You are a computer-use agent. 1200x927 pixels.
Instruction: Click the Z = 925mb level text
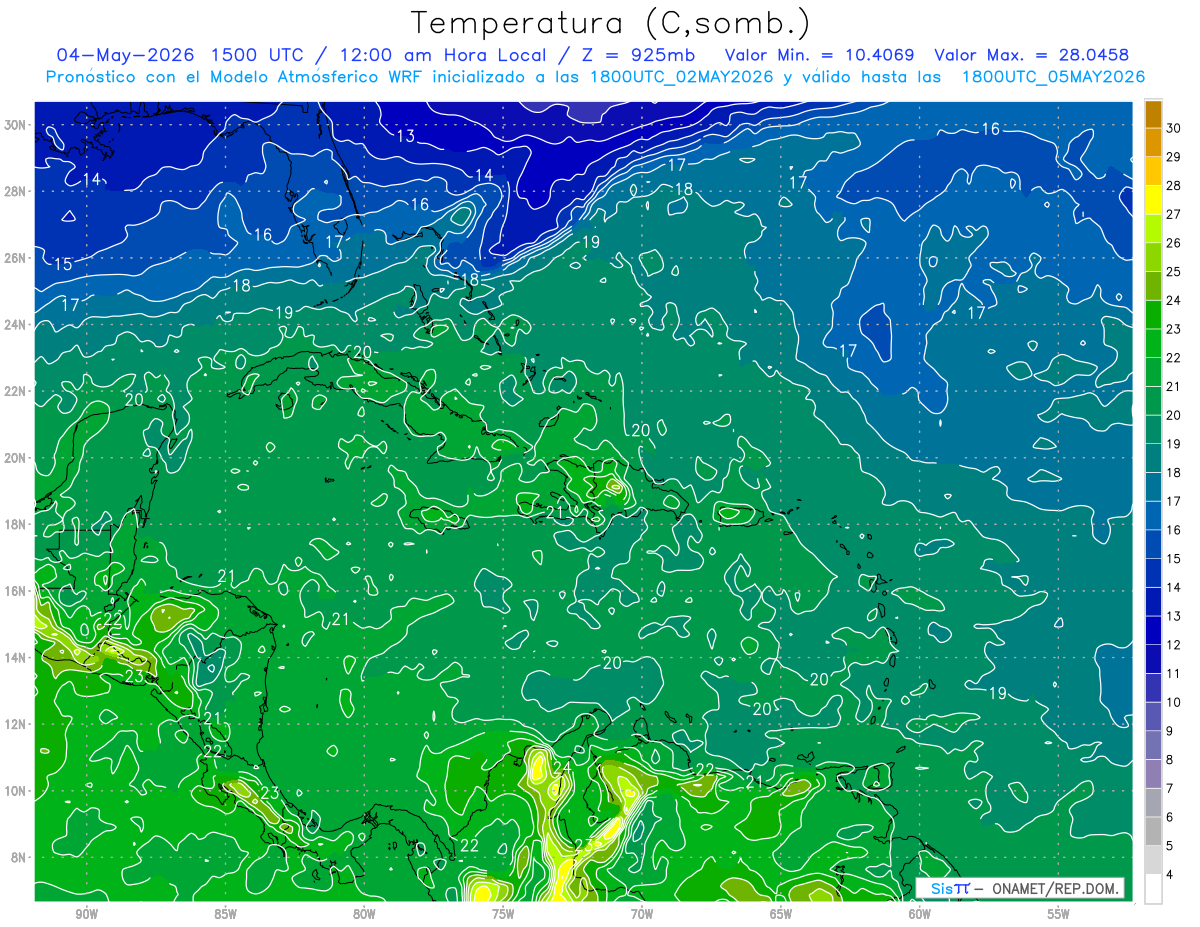point(639,55)
